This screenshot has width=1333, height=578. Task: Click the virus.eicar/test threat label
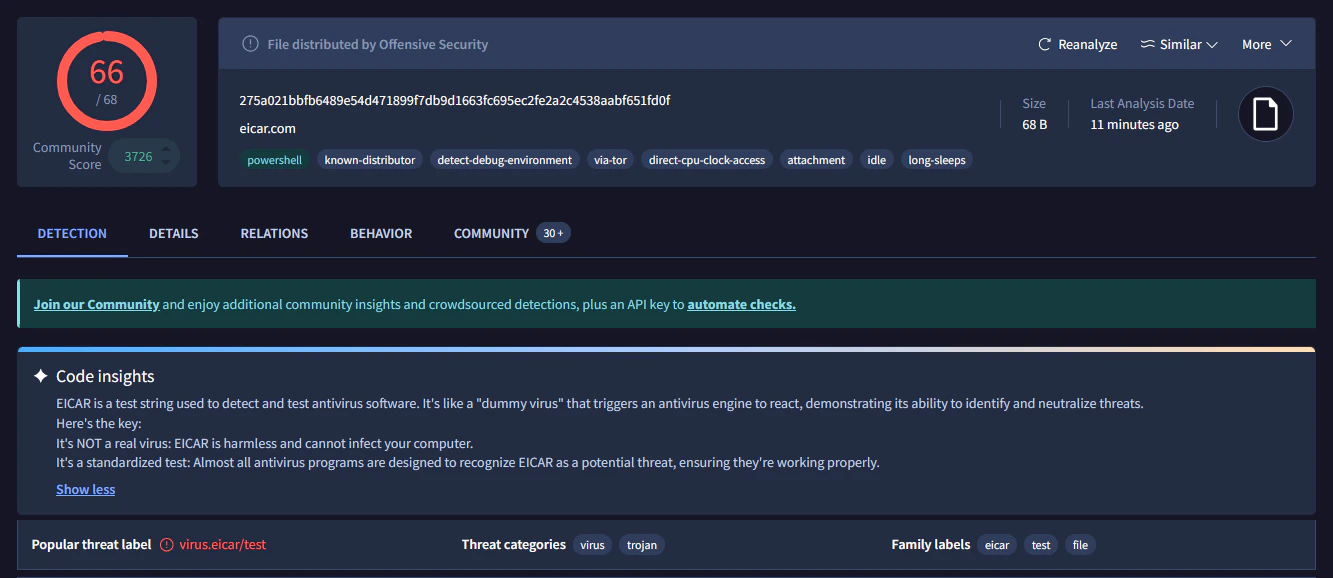click(x=222, y=545)
